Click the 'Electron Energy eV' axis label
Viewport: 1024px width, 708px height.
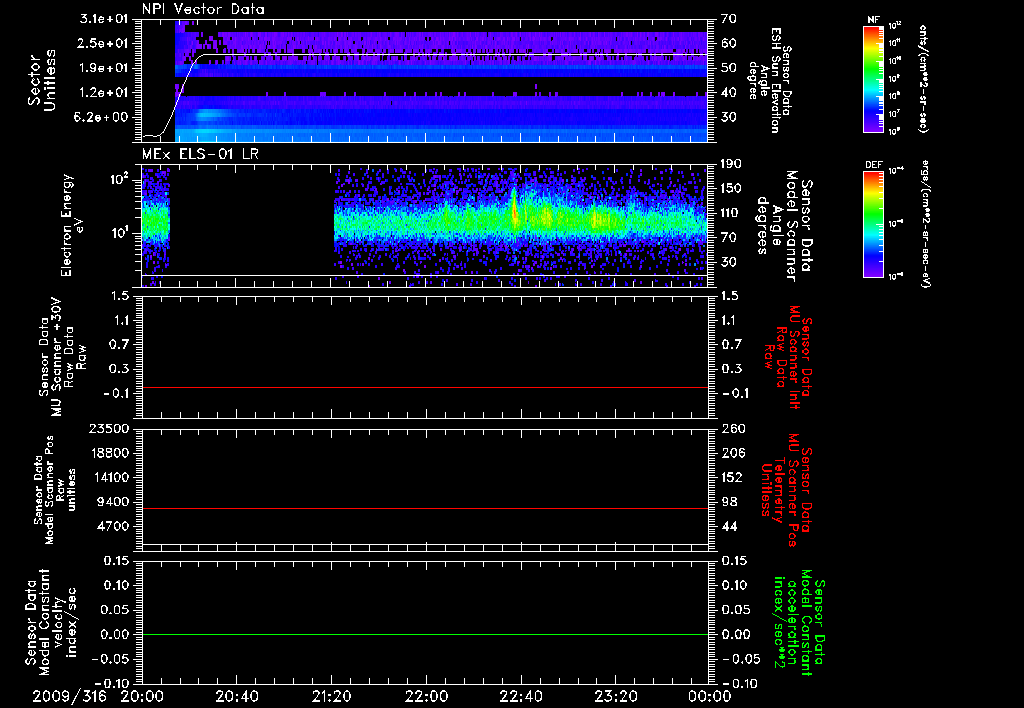[73, 225]
